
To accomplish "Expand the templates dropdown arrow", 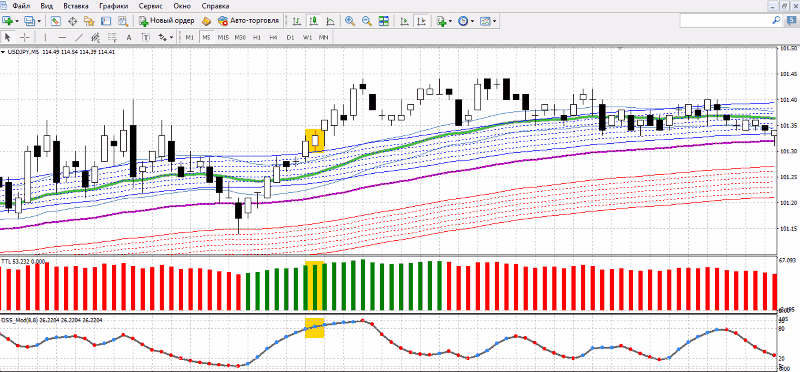I will (495, 21).
